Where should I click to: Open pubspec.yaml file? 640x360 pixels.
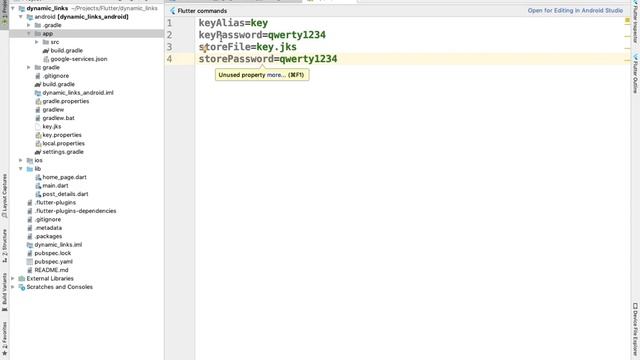53,262
